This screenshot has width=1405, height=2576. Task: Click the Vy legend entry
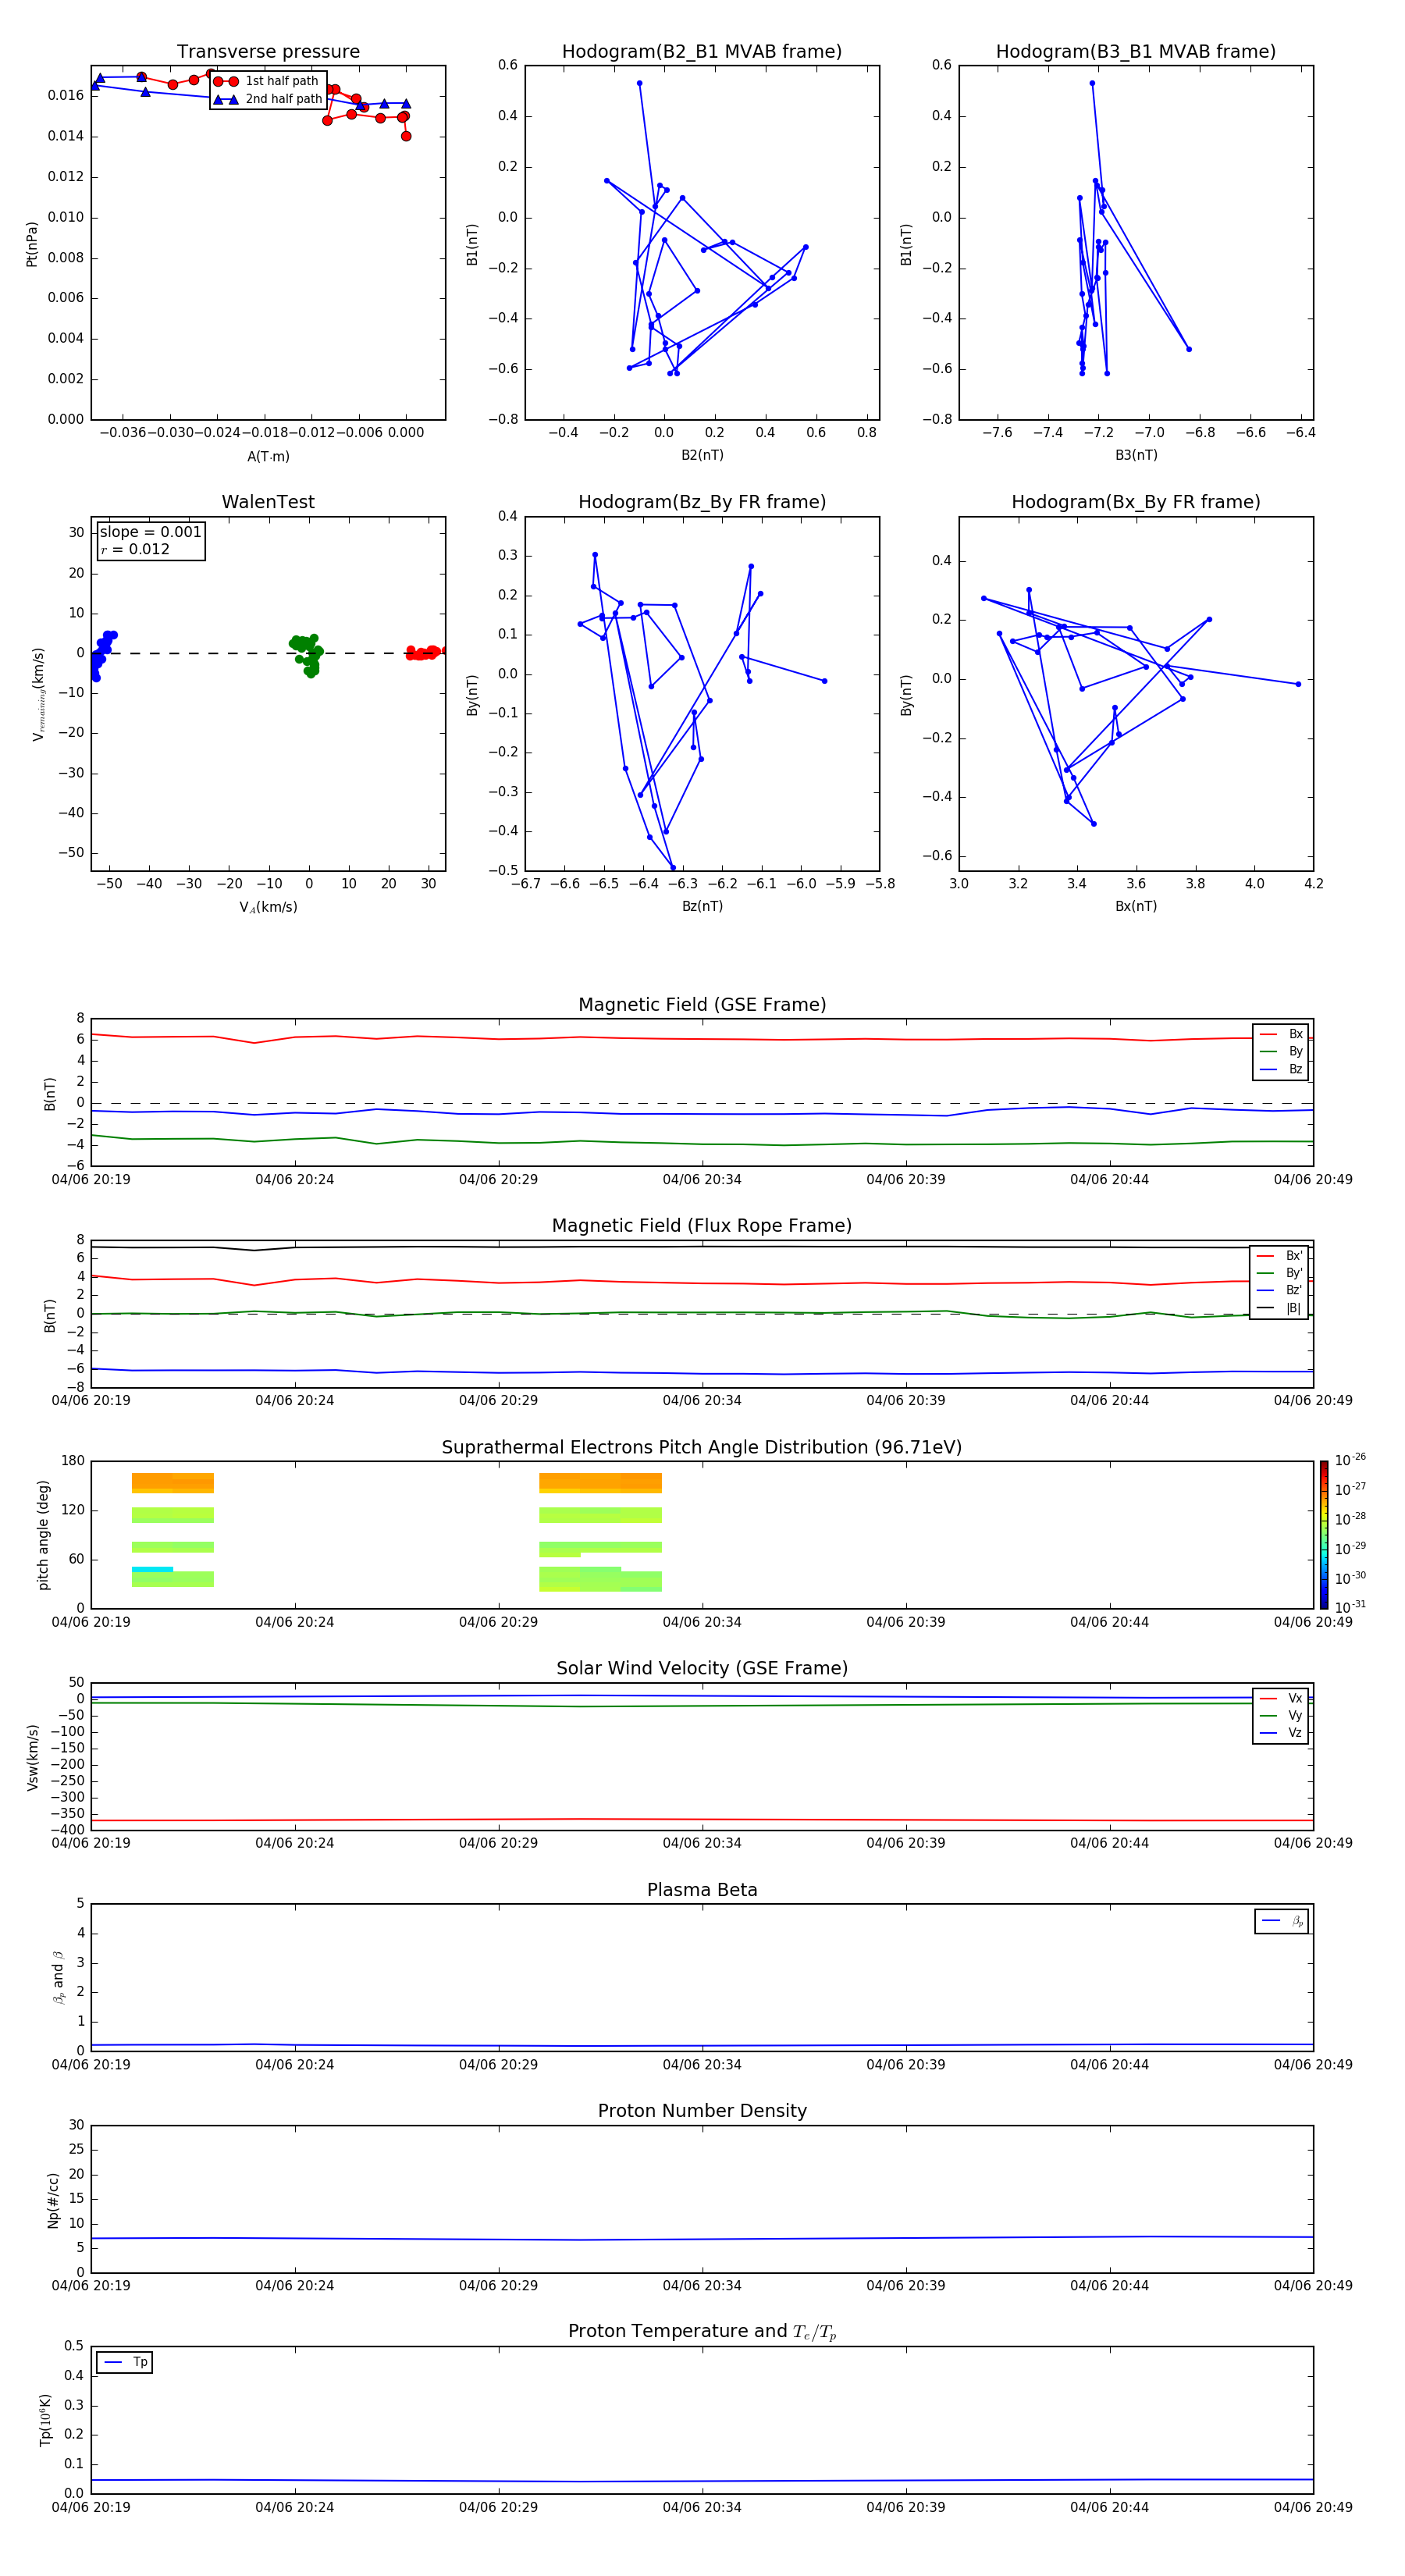click(x=1281, y=1715)
